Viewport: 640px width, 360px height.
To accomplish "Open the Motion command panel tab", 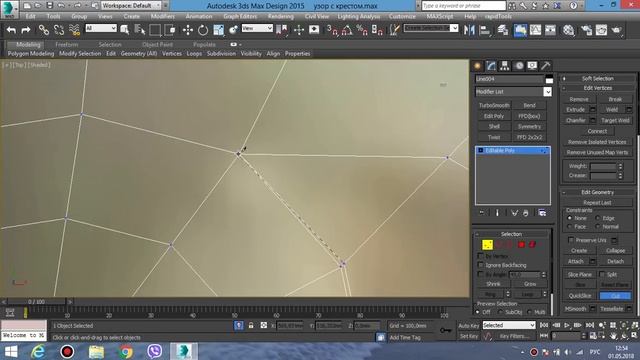I will pos(519,66).
